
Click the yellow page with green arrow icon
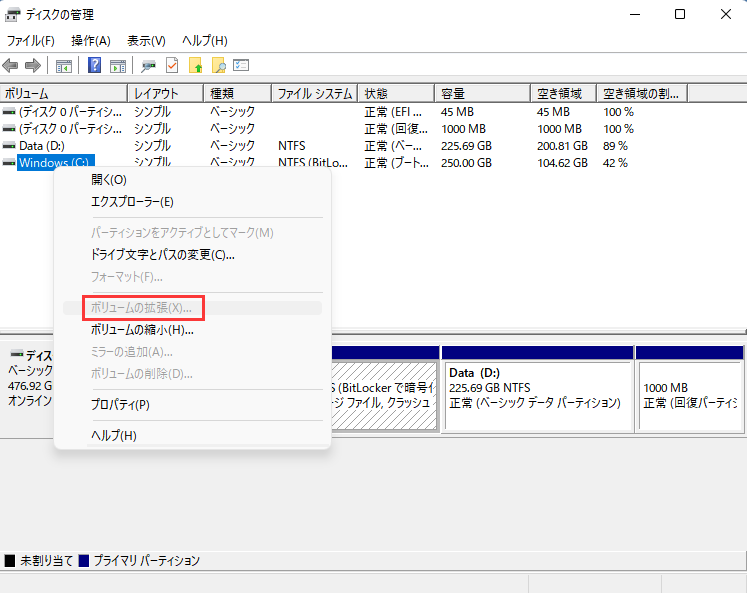point(196,66)
